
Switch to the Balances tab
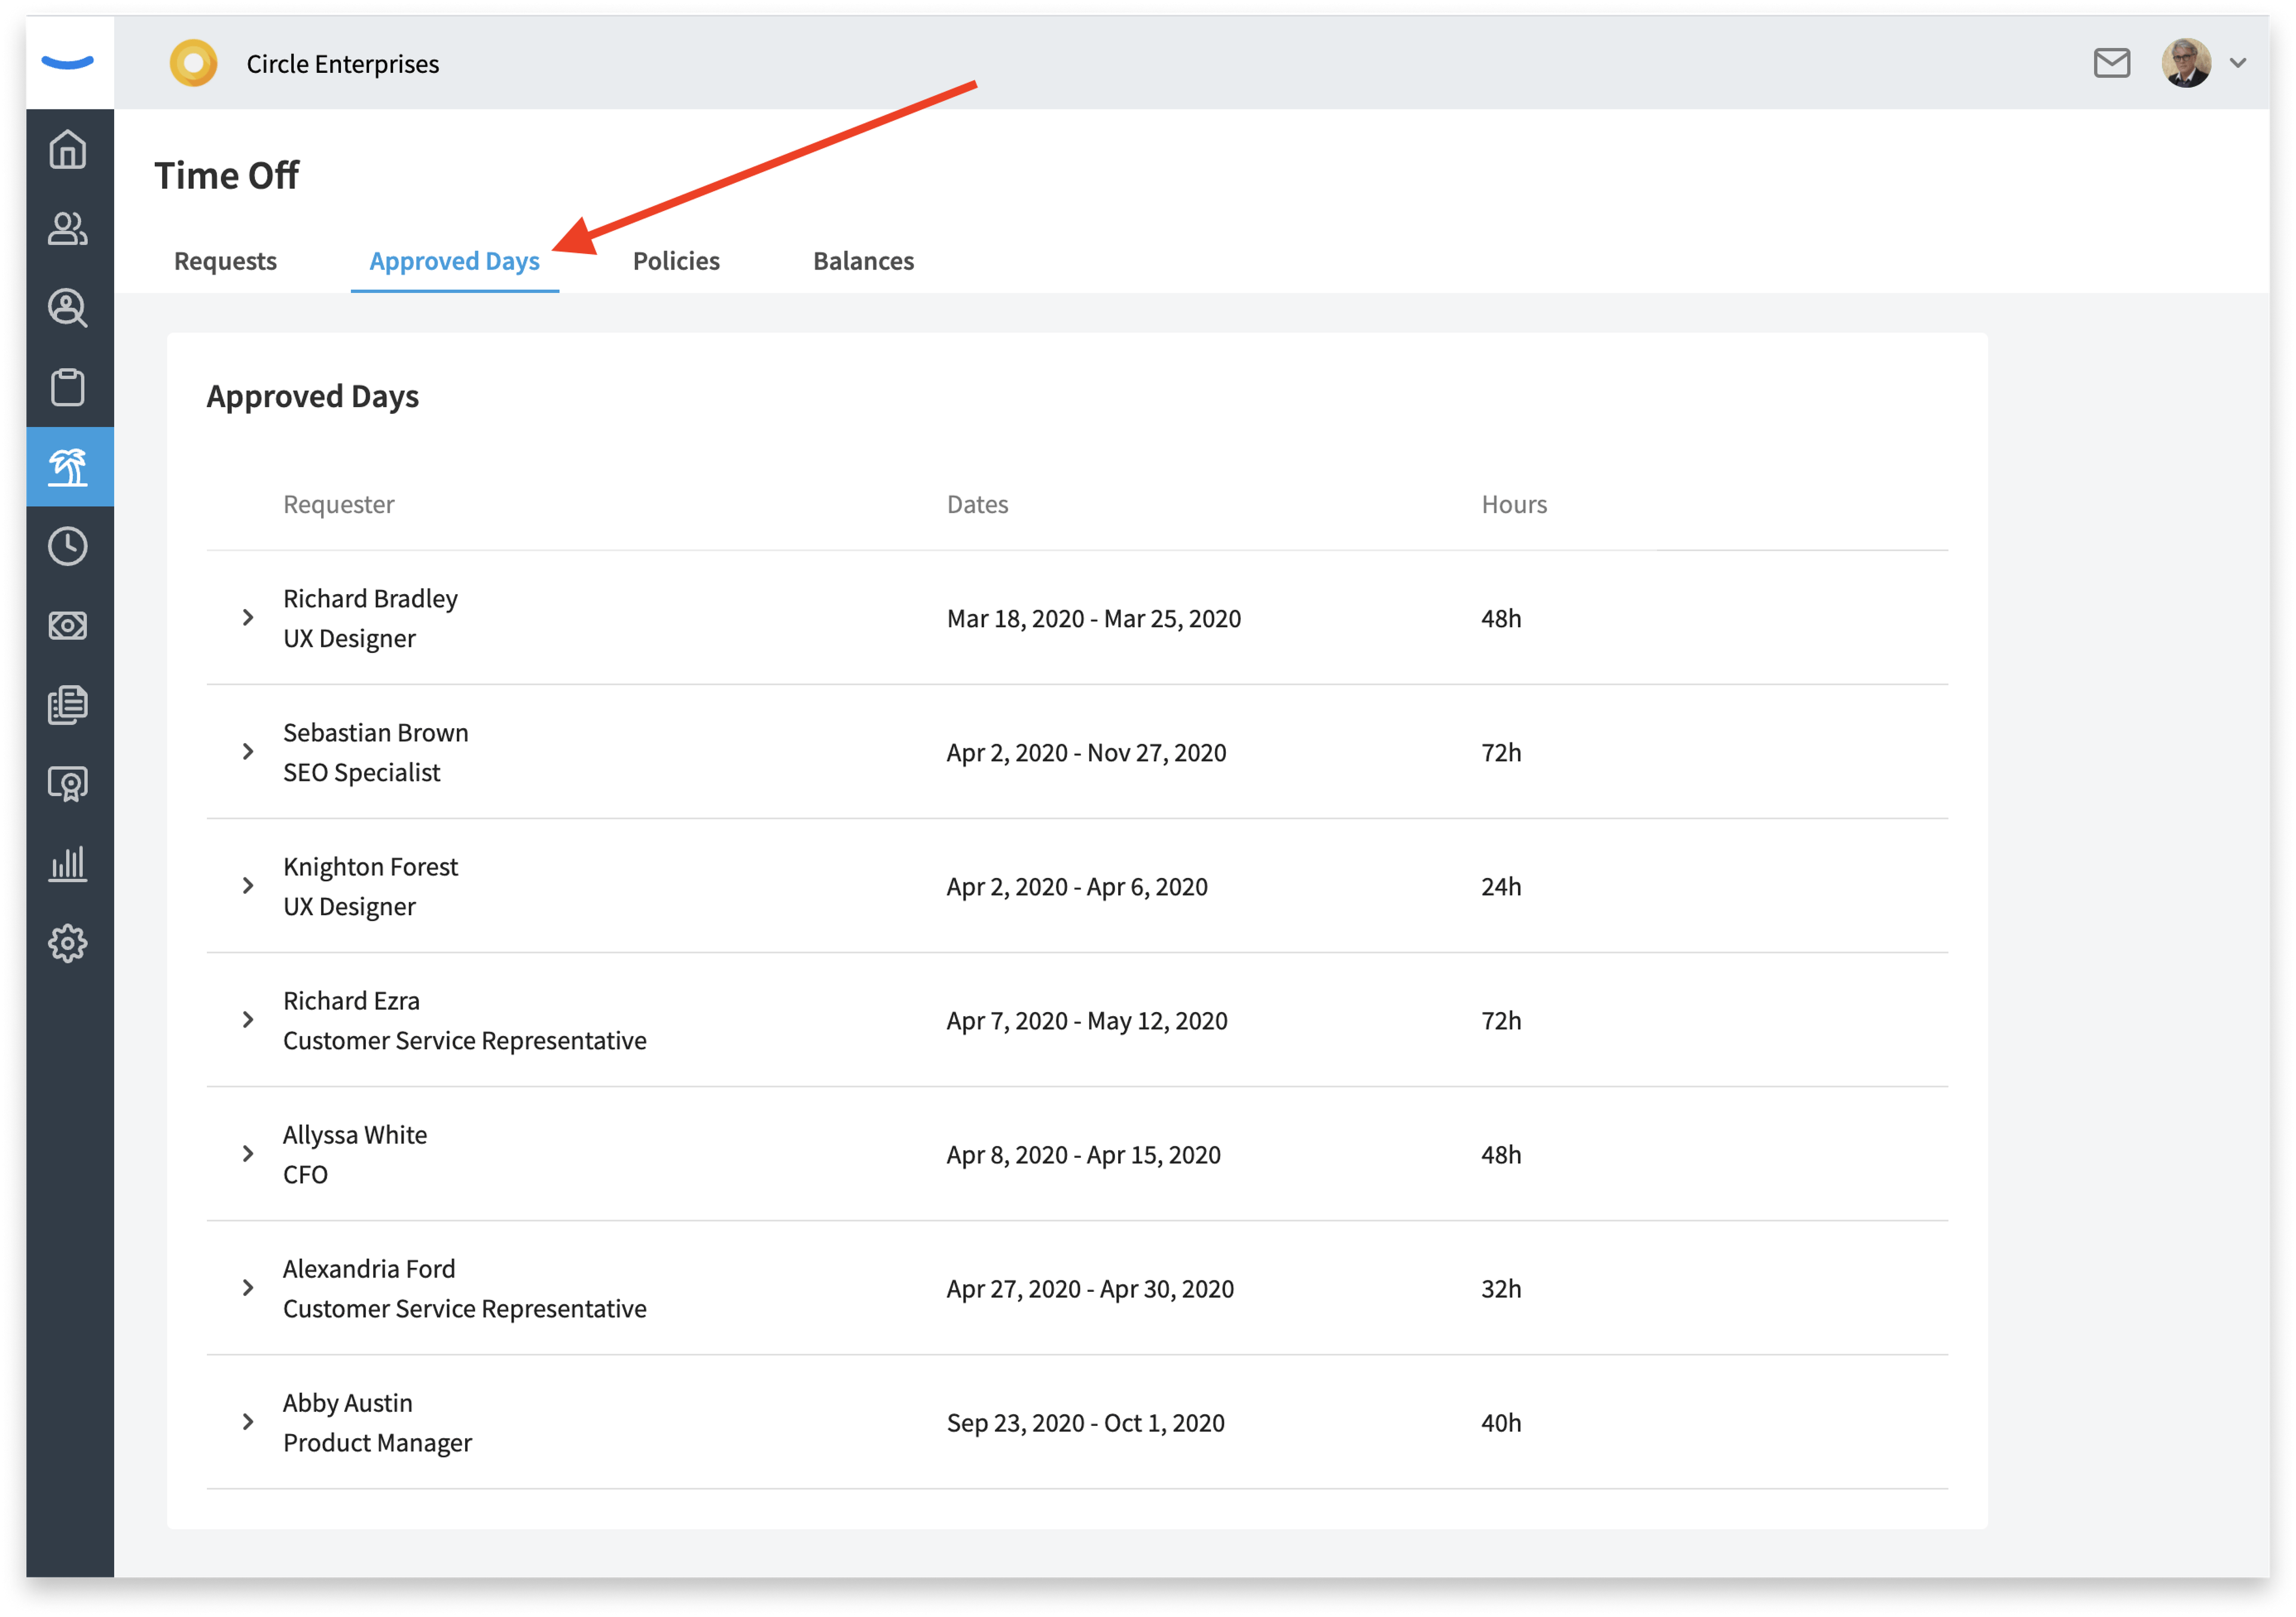pos(863,261)
